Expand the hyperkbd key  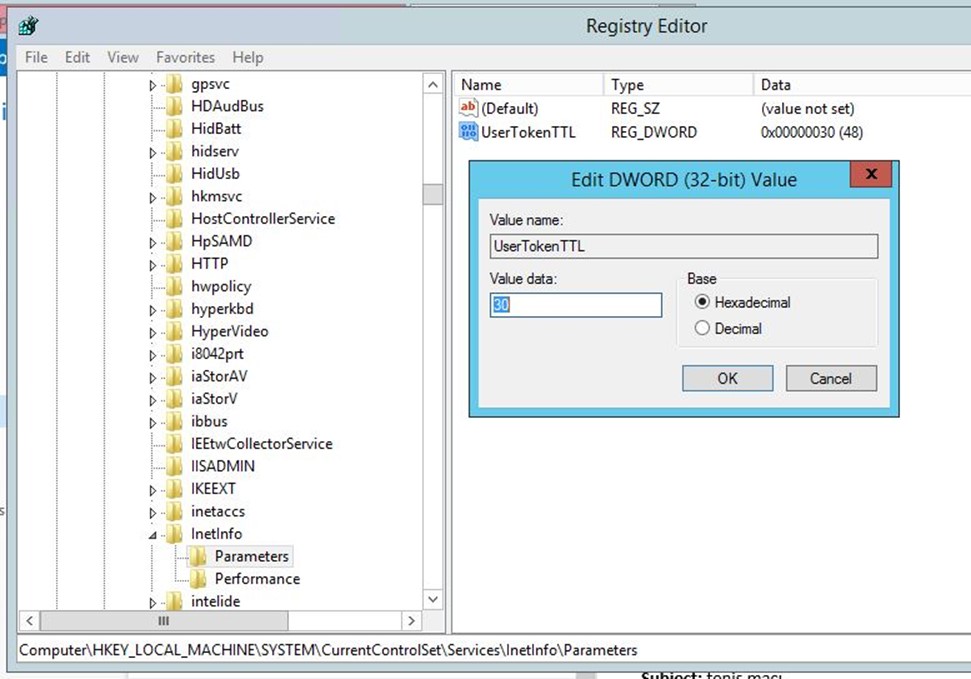tap(153, 310)
